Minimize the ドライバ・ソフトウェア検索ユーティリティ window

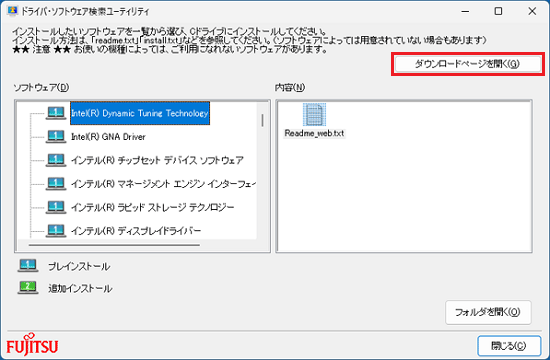click(x=465, y=11)
